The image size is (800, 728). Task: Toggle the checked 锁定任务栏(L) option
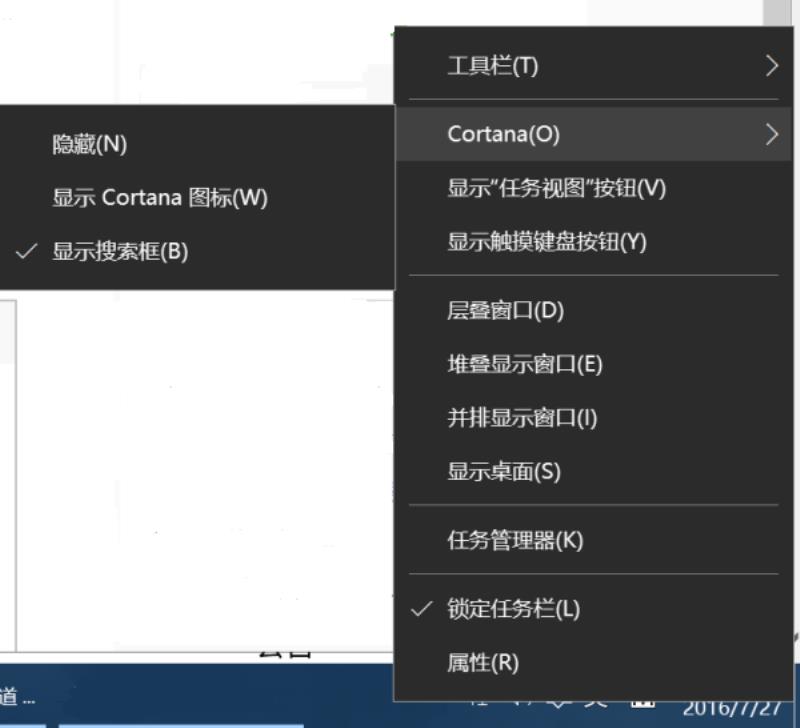pos(594,609)
